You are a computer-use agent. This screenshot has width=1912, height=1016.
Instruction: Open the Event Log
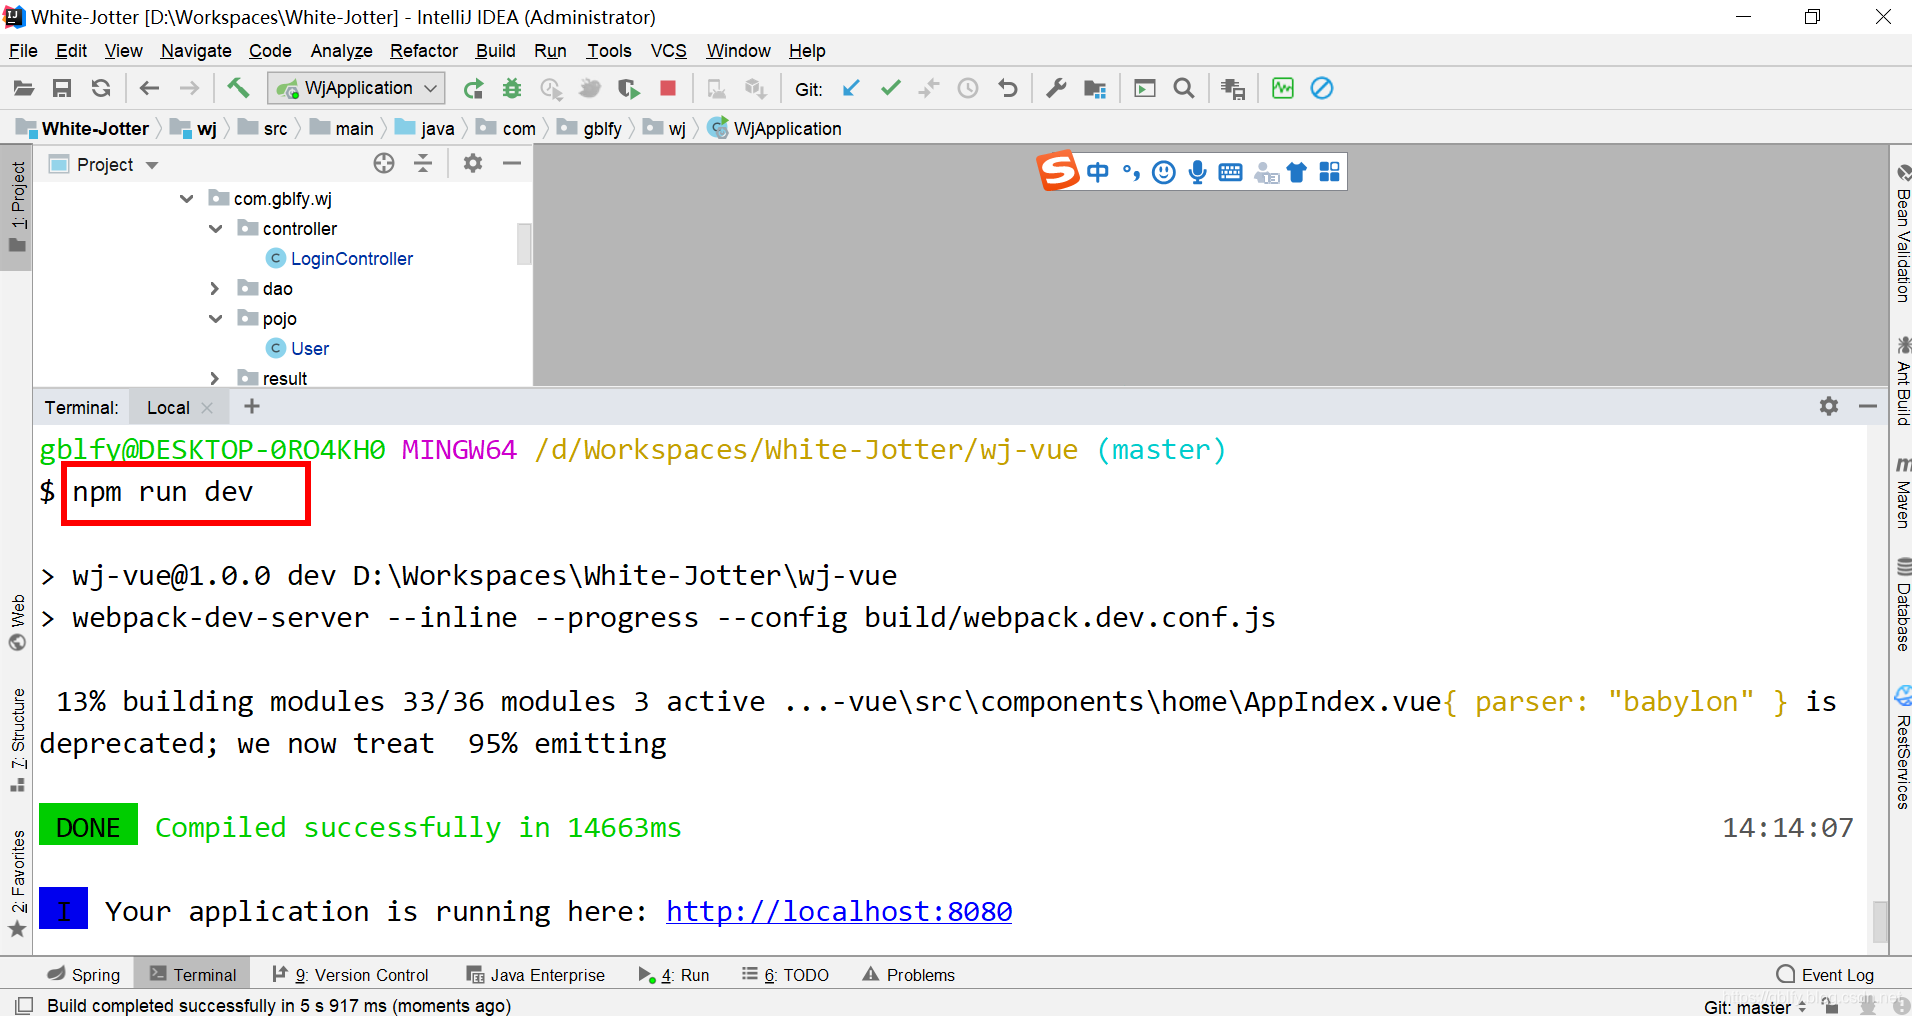click(x=1825, y=975)
